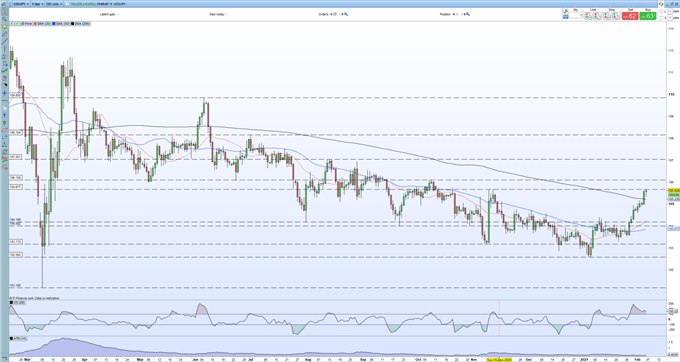
Task: Click the second Stop order icon
Action: tap(616, 16)
